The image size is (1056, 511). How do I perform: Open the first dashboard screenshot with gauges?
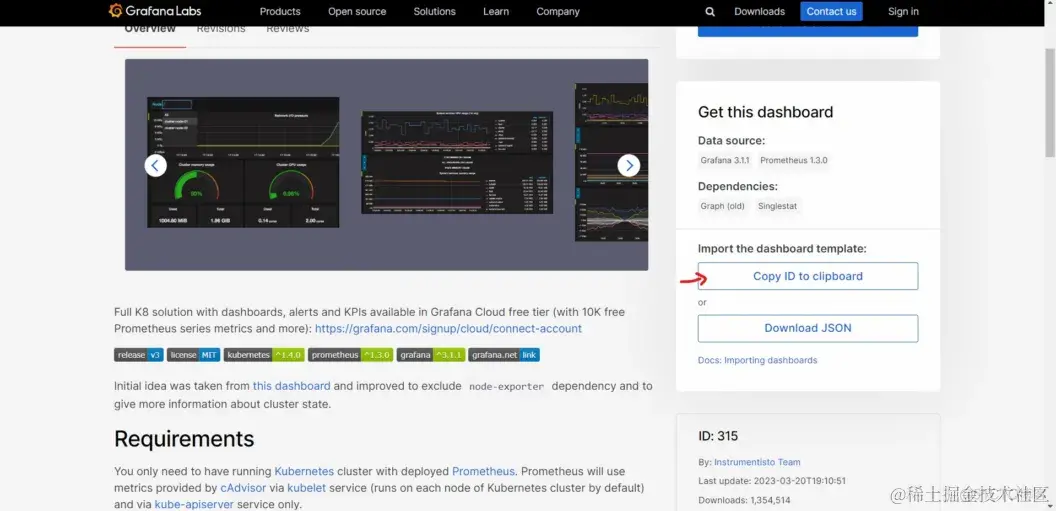click(243, 162)
